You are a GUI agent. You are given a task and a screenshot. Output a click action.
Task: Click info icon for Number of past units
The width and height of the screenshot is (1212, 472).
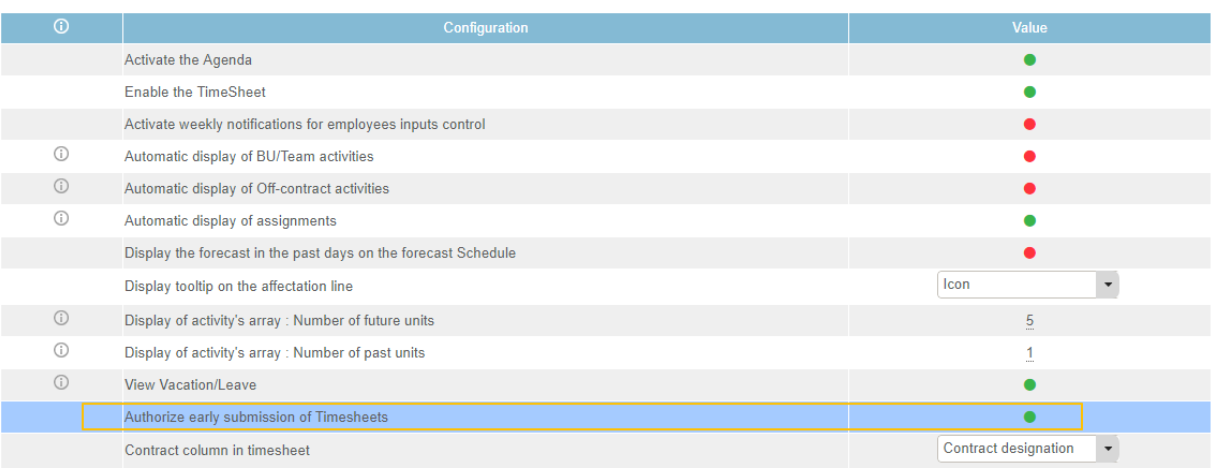61,351
